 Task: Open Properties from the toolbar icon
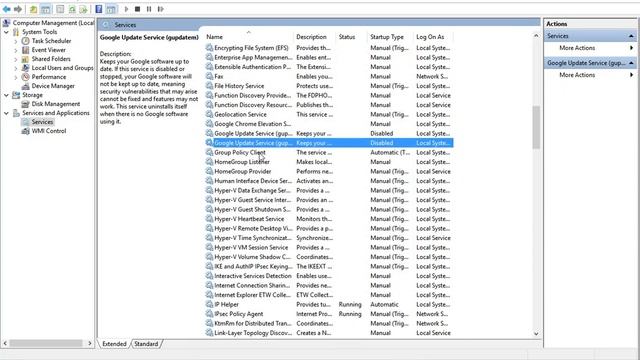[60, 9]
